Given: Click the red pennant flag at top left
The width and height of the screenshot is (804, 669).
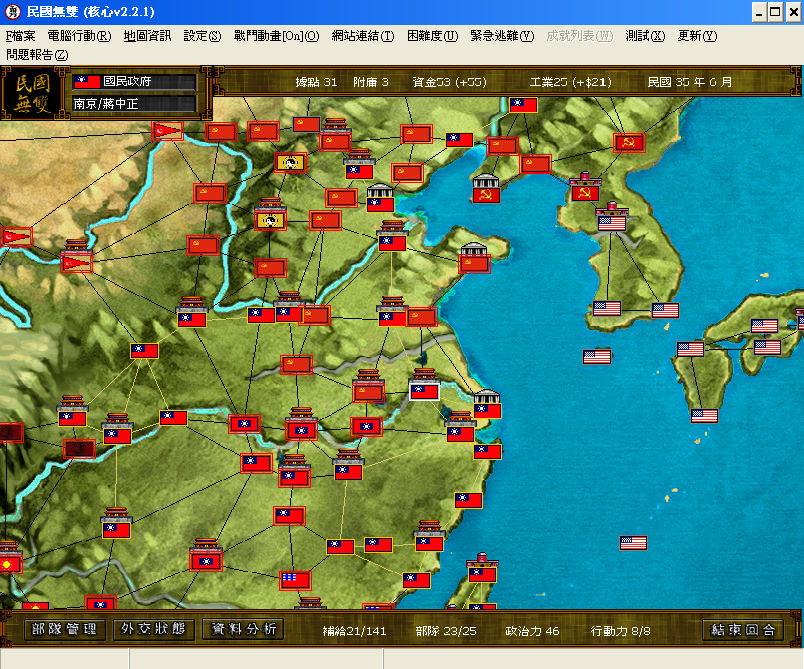Looking at the screenshot, I should (167, 131).
